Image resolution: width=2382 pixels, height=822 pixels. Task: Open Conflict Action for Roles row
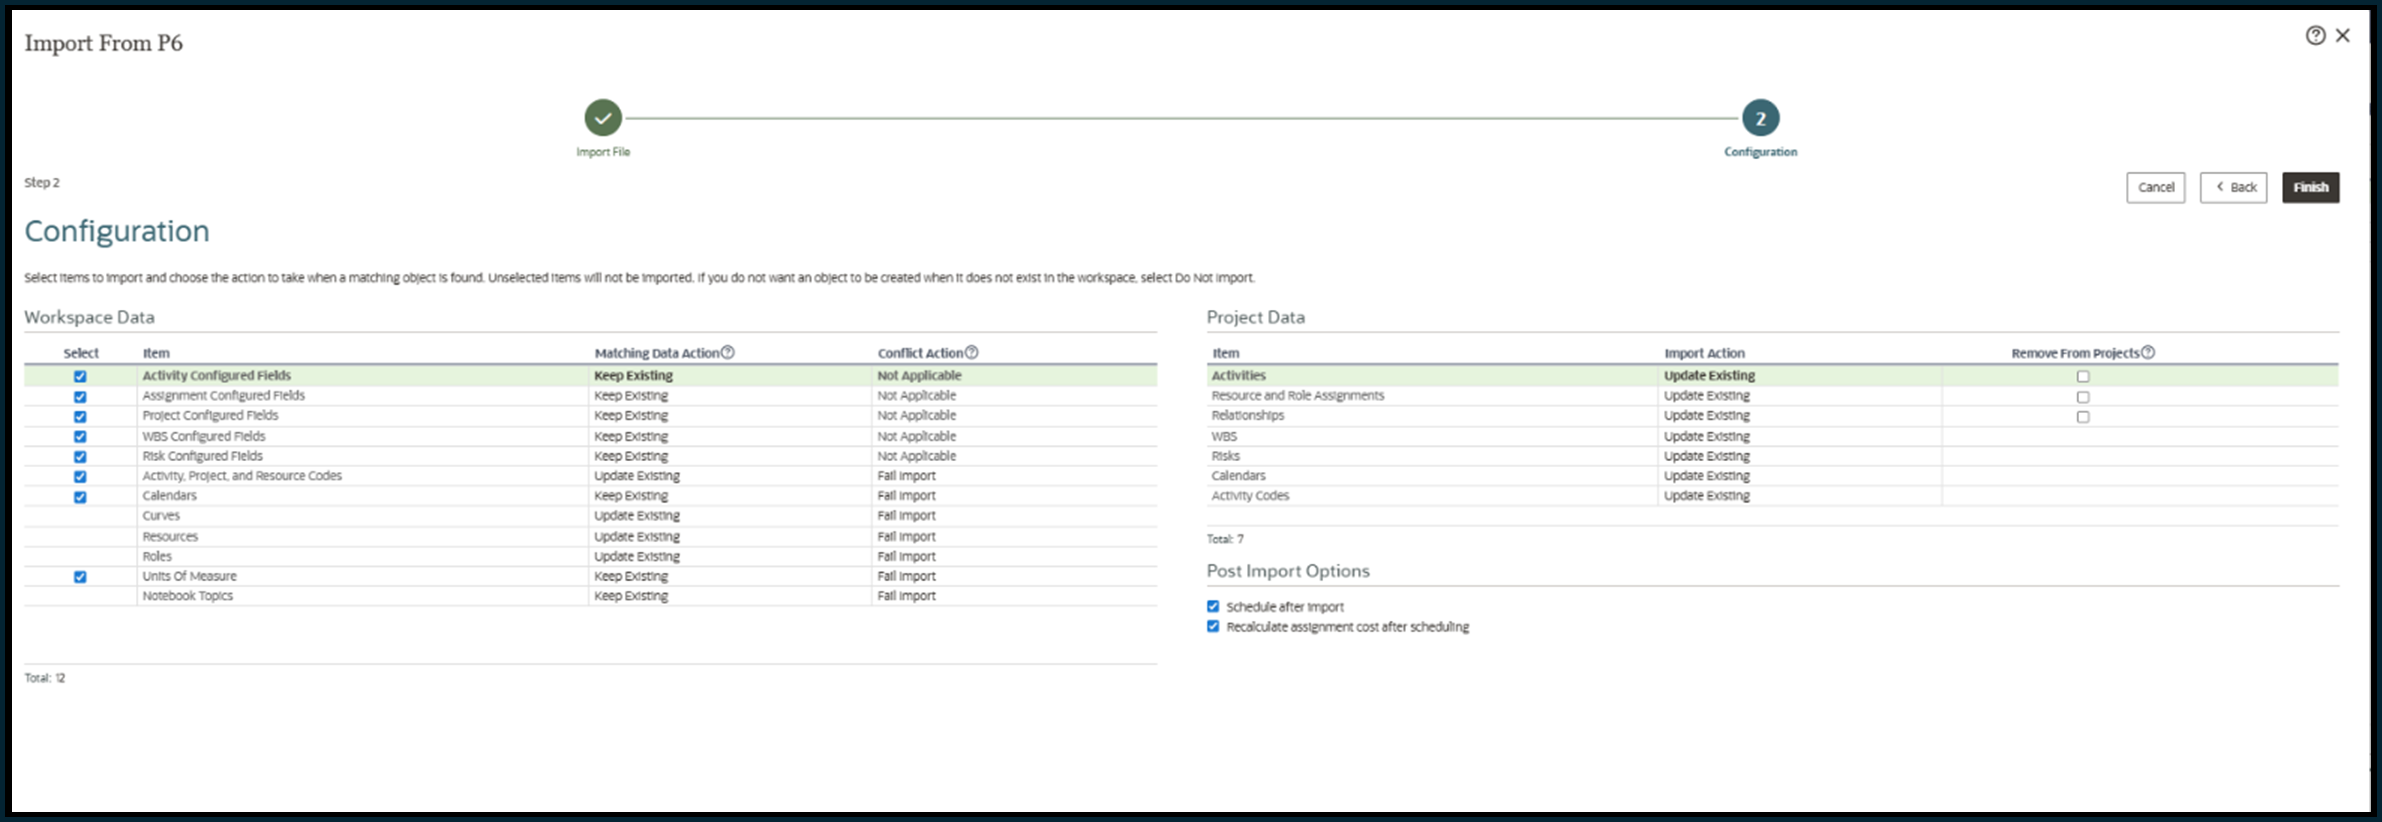1014,556
